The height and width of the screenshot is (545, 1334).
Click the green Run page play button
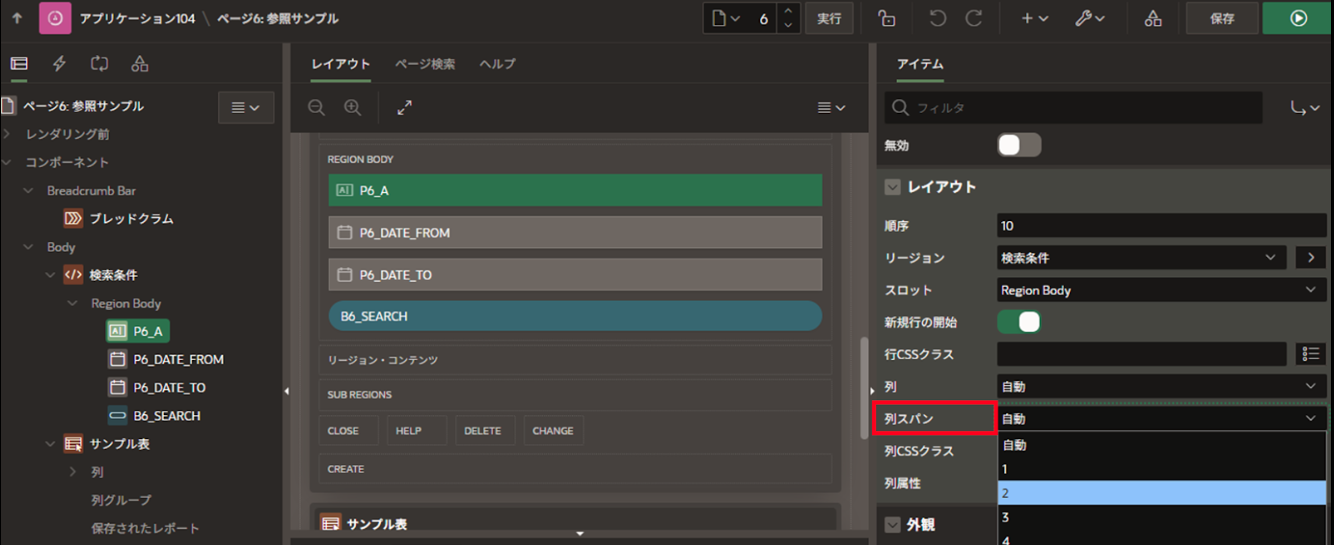click(x=1297, y=18)
